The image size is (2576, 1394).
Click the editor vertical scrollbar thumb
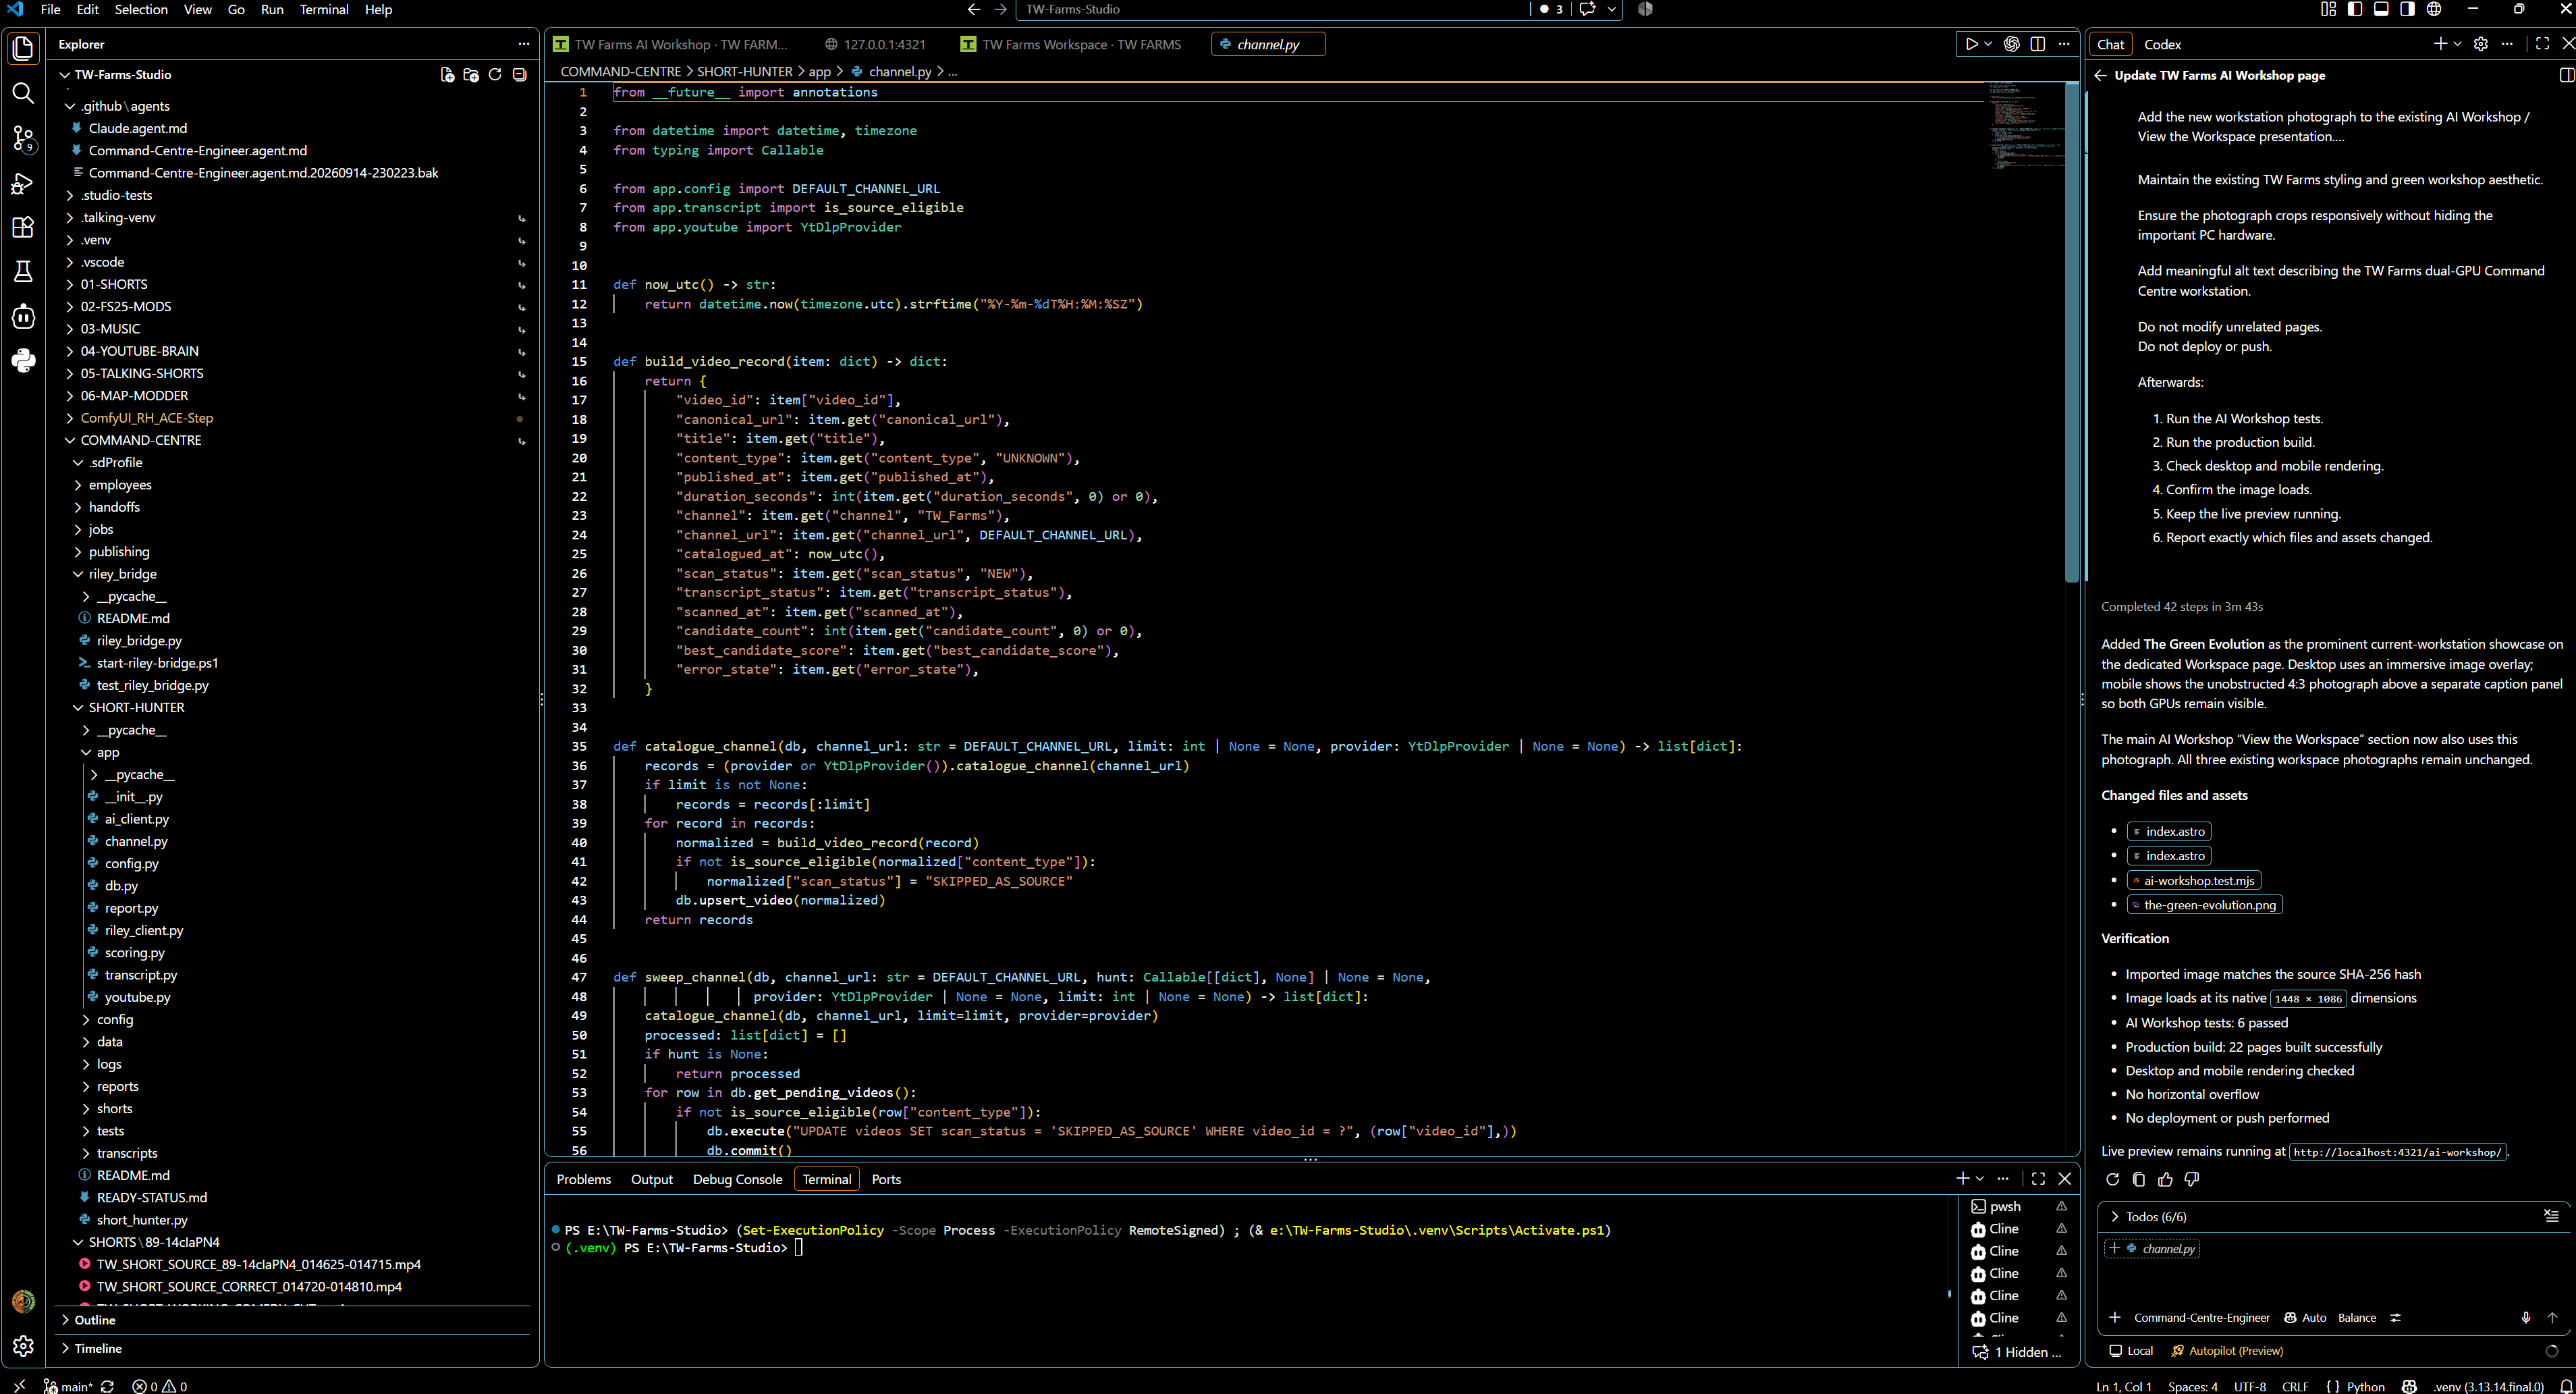[2072, 332]
